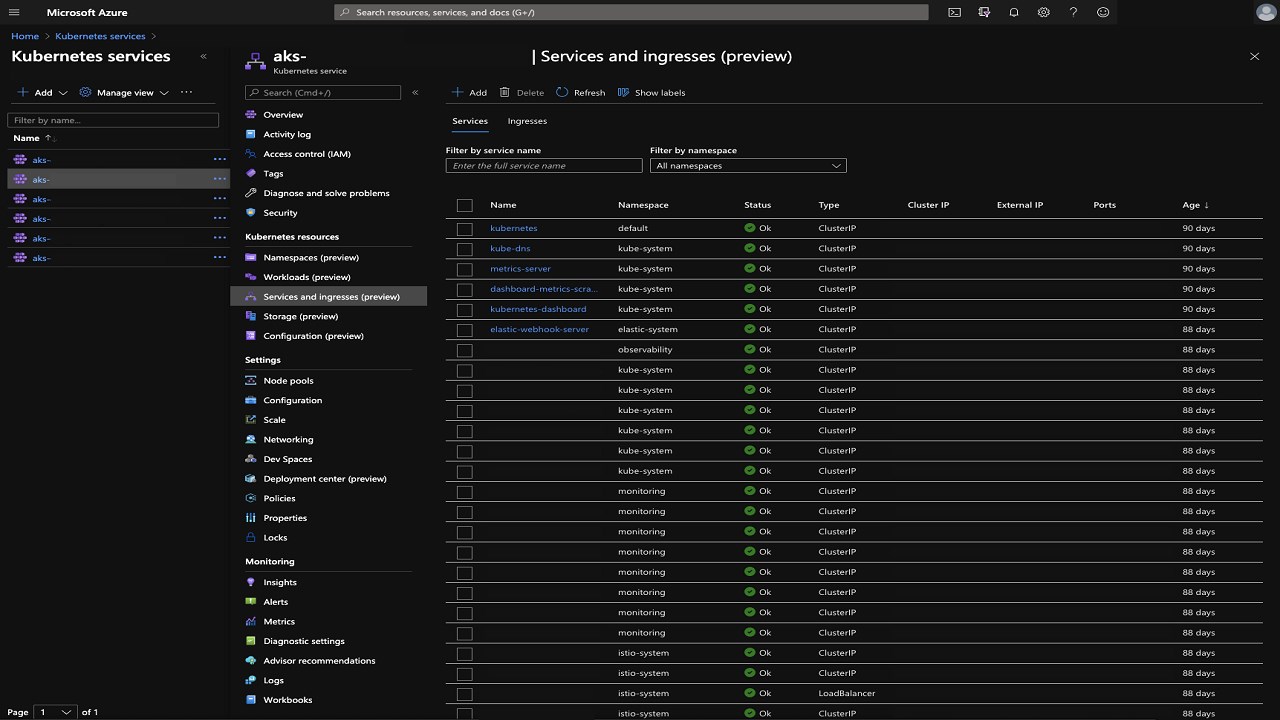Select the observability namespace row checkbox
Image resolution: width=1280 pixels, height=720 pixels.
pos(464,350)
